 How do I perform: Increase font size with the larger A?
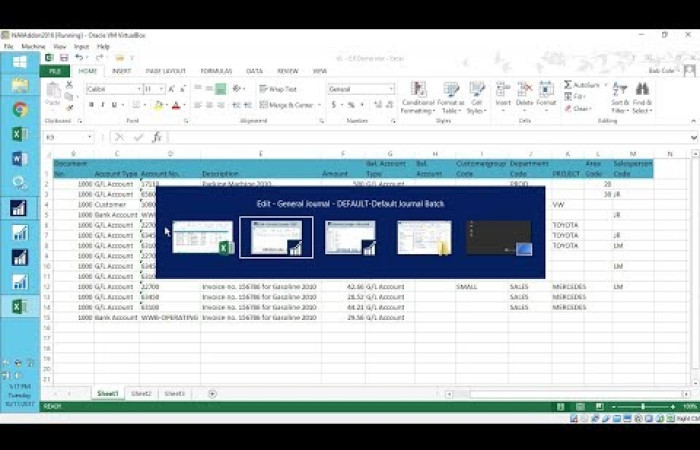point(171,89)
